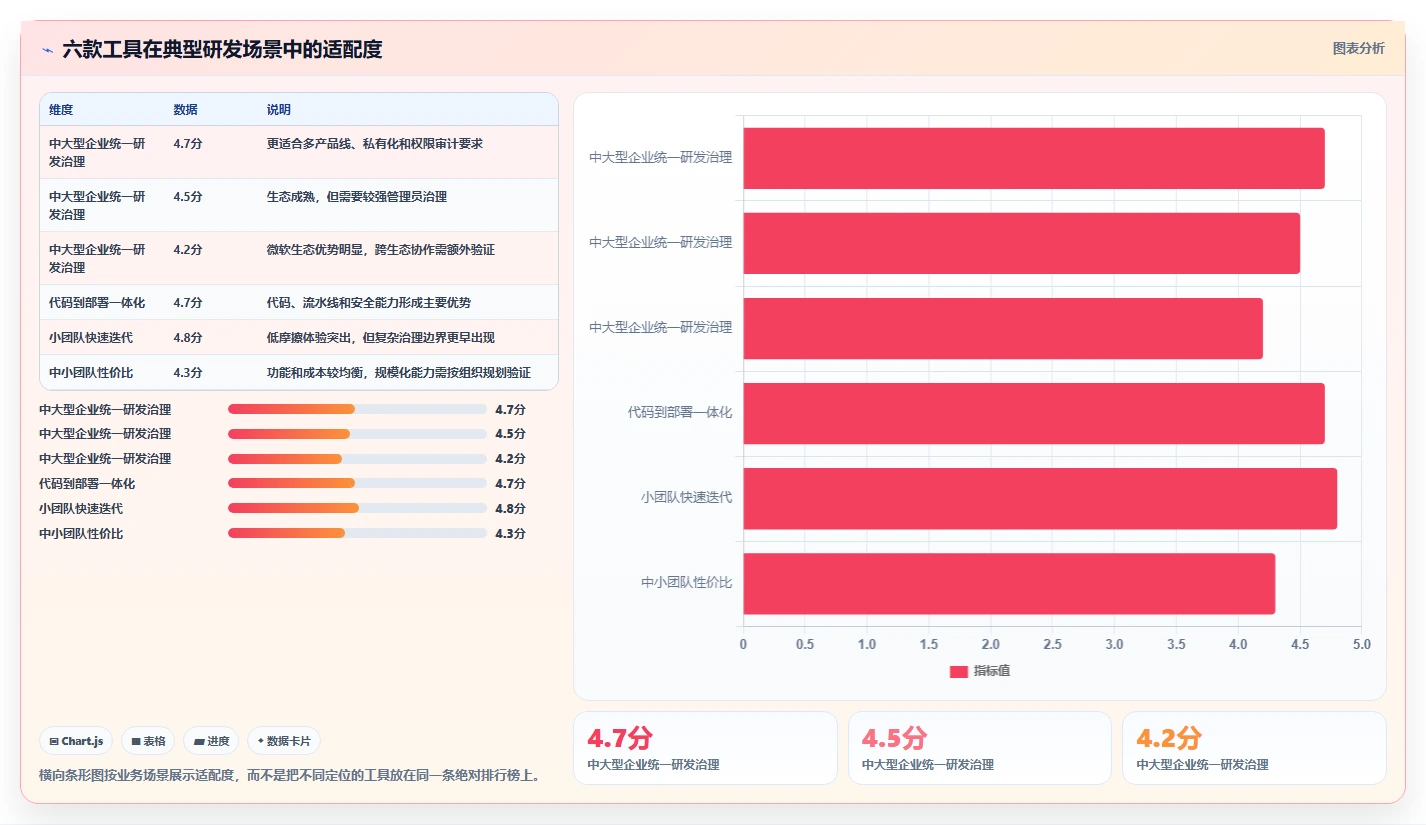This screenshot has width=1426, height=825.
Task: Click the 小团队快速迭代 y-axis label in chart
Action: coord(687,497)
